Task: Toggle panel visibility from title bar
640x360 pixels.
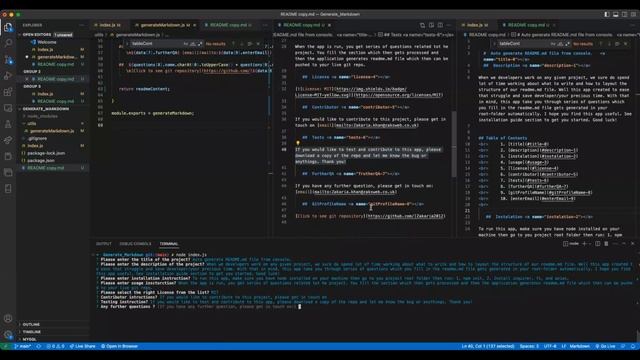Action: click(616, 14)
